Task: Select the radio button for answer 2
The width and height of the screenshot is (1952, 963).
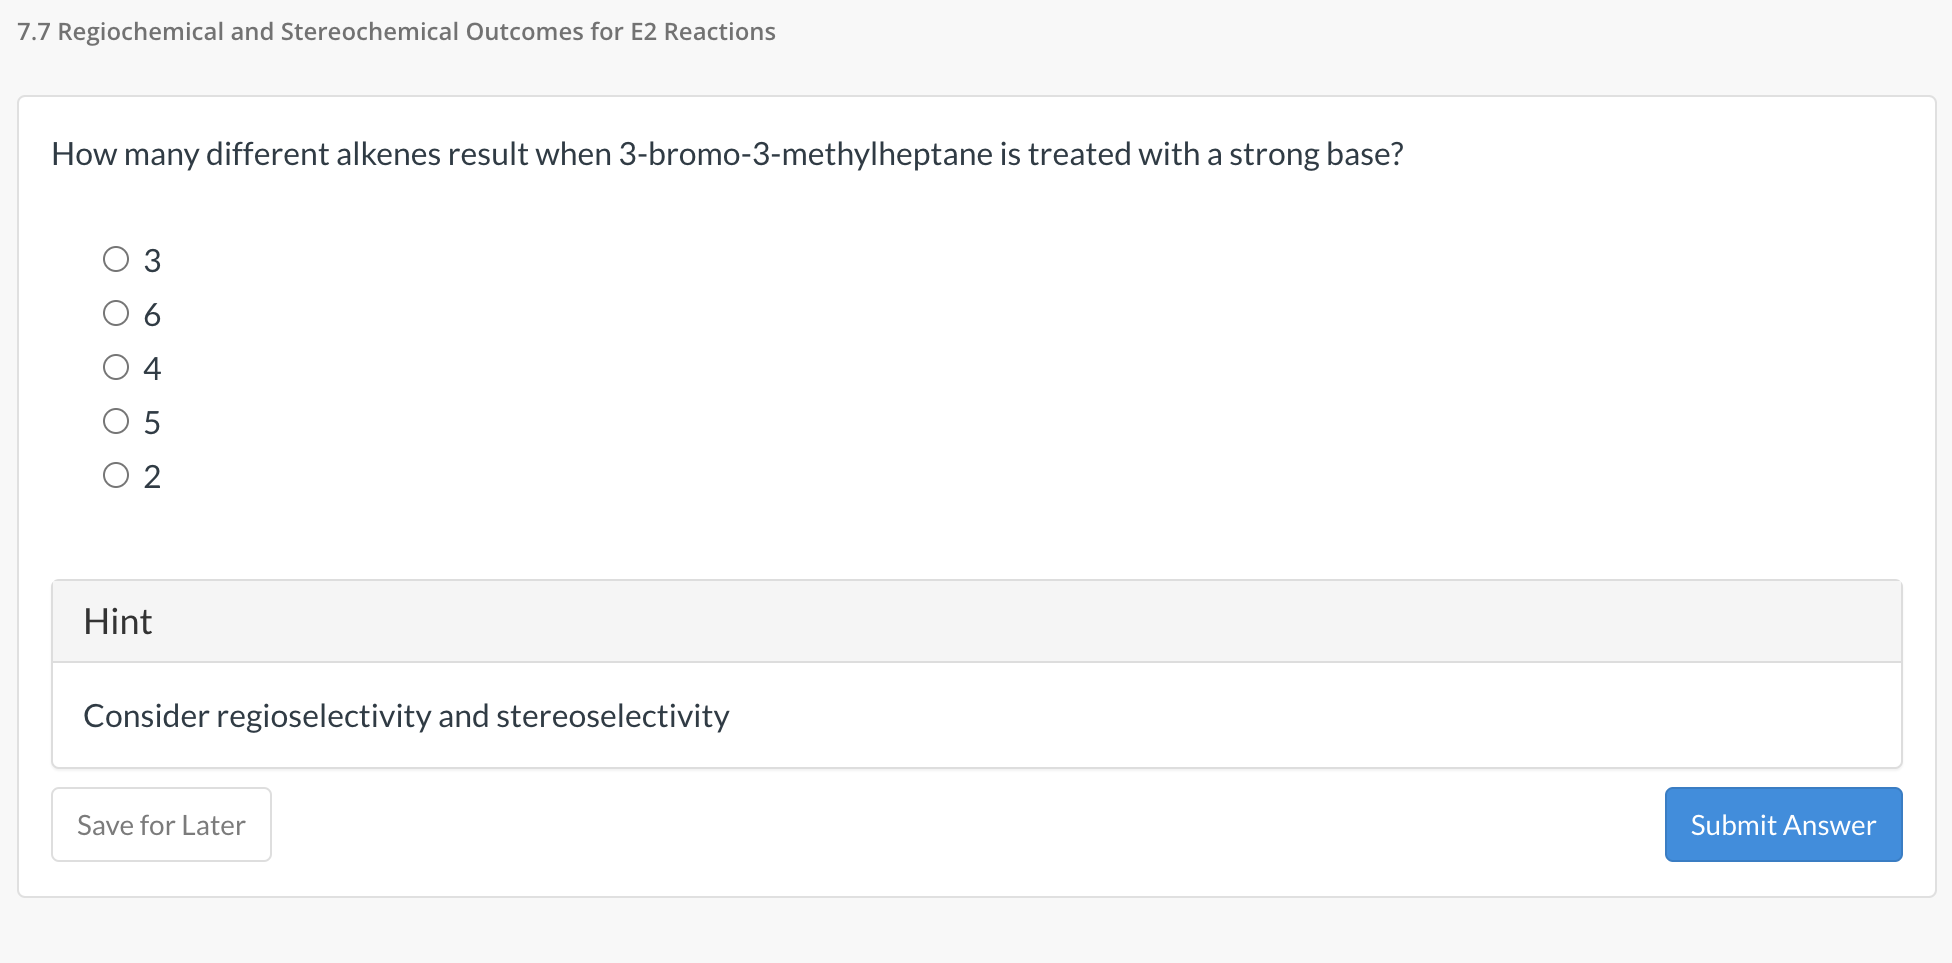Action: [116, 475]
